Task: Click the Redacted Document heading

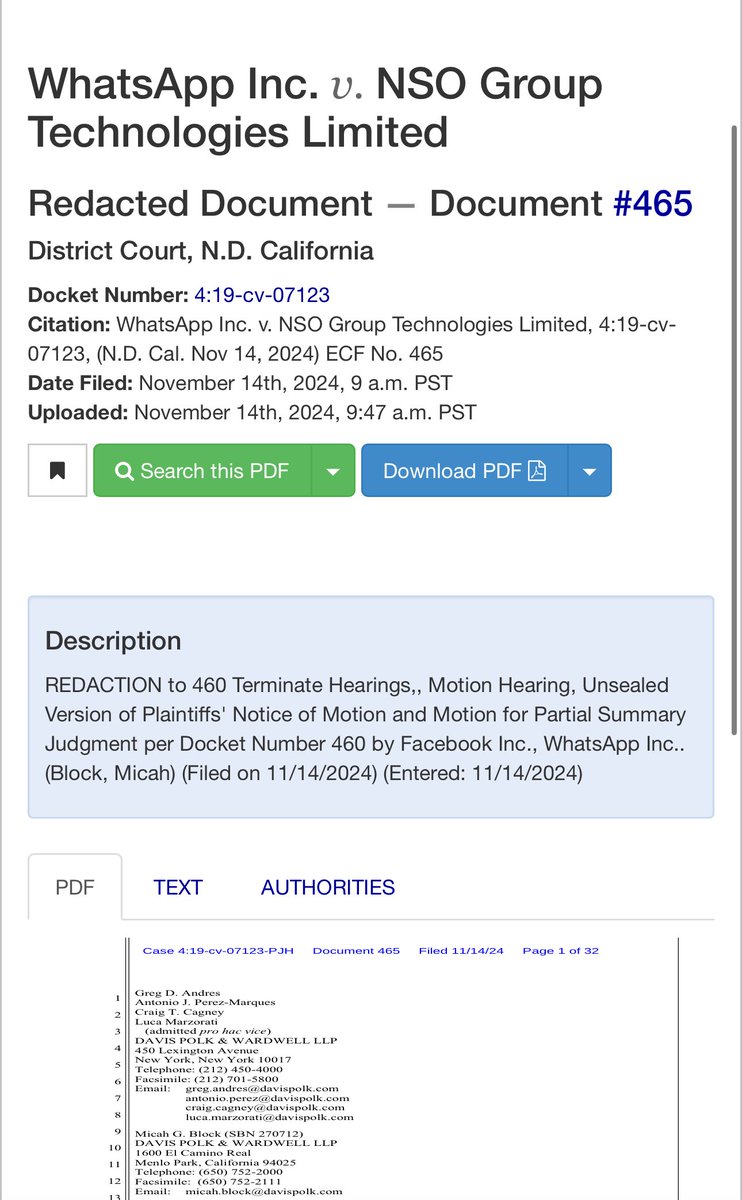Action: pos(200,203)
